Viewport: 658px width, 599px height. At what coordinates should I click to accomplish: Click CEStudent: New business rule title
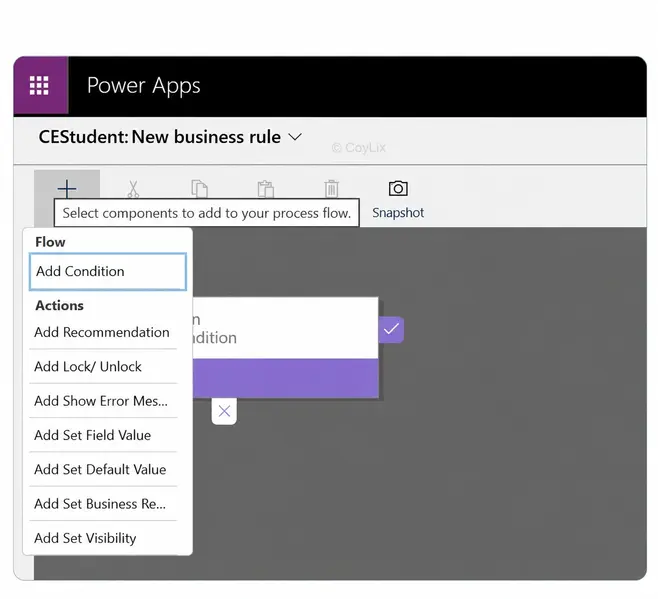(159, 137)
